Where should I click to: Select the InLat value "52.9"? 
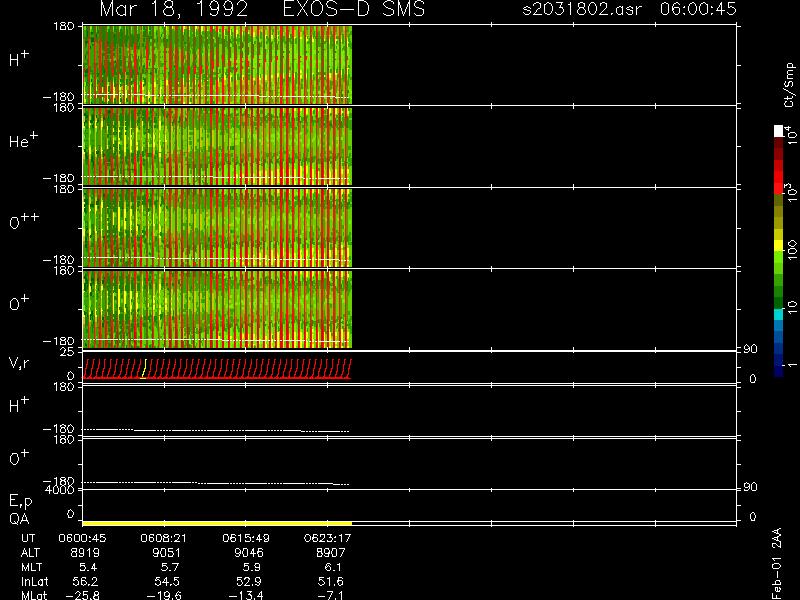pyautogui.click(x=248, y=581)
